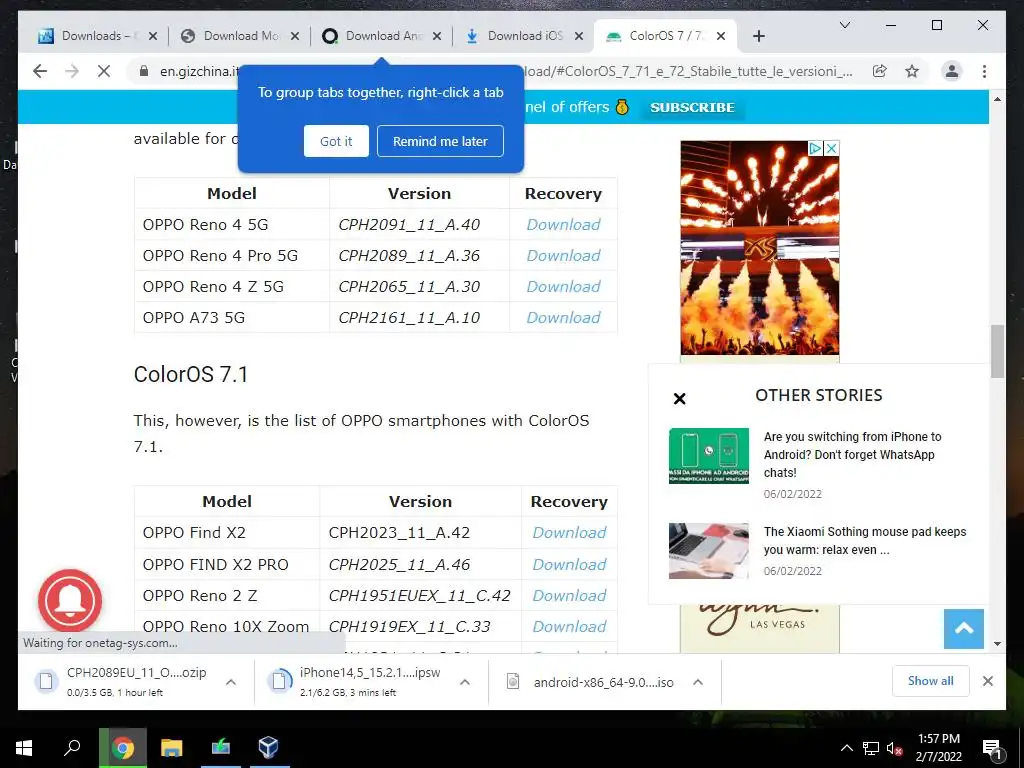Open the network tray icon
Screen dimensions: 1024x768
(871, 748)
